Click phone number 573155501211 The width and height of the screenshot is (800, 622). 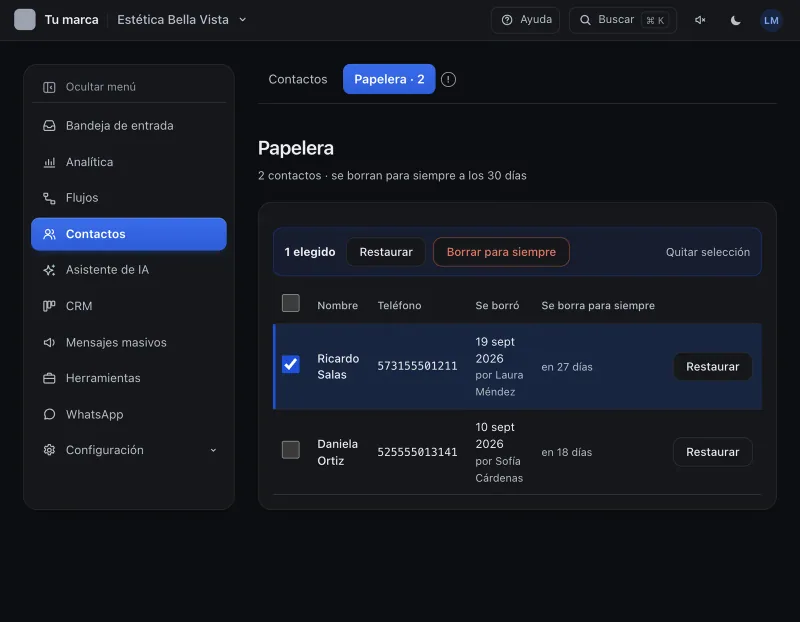pyautogui.click(x=417, y=366)
